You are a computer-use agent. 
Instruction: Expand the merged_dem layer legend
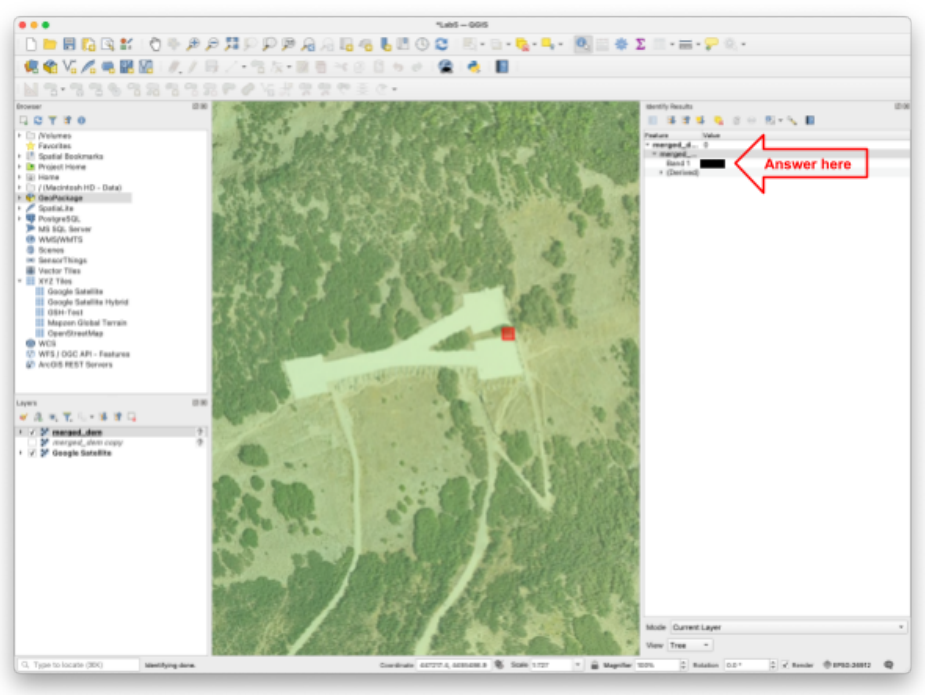tap(21, 432)
